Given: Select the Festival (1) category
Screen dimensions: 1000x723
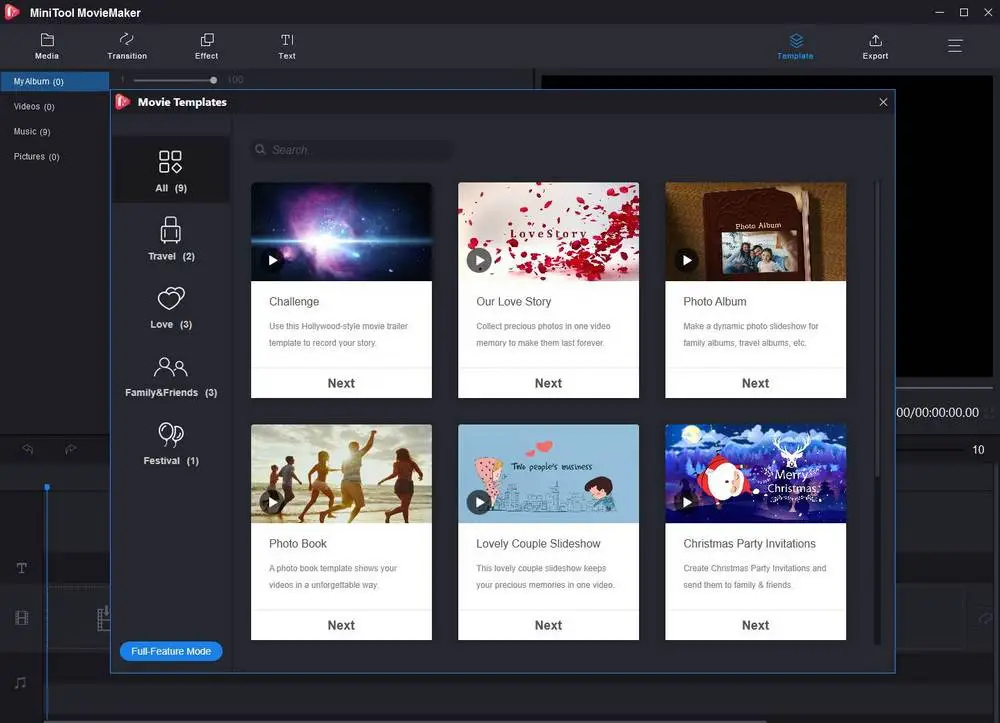Looking at the screenshot, I should (171, 444).
